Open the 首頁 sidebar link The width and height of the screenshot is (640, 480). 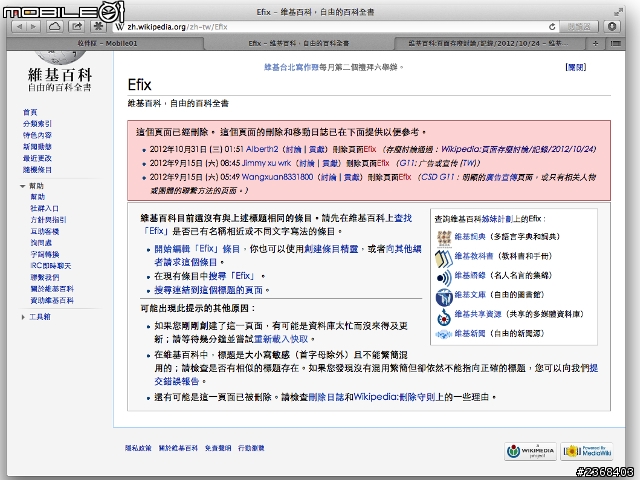pyautogui.click(x=30, y=112)
